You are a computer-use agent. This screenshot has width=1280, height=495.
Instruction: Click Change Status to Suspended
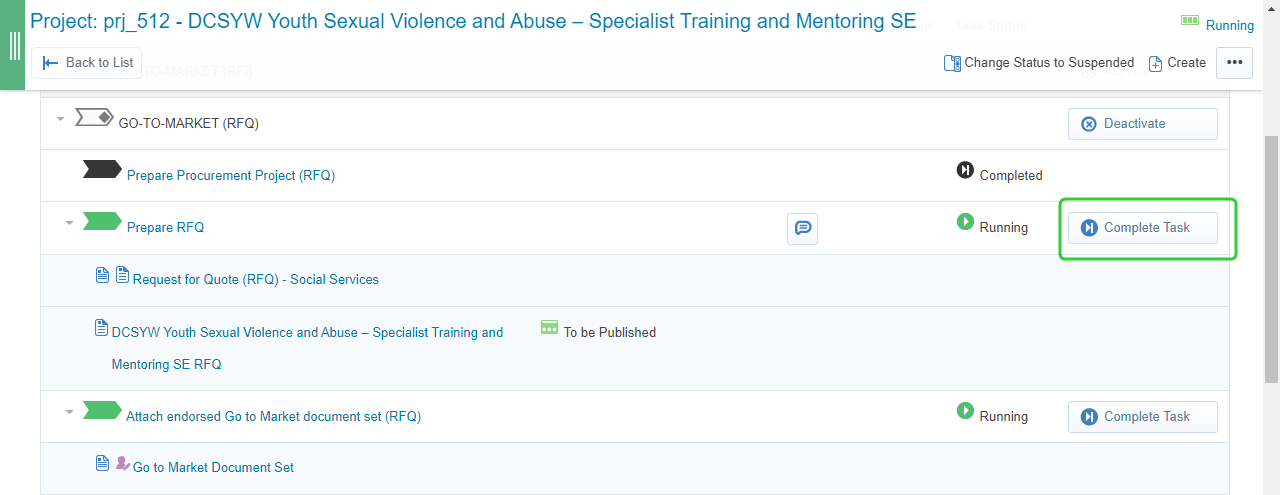point(1039,63)
